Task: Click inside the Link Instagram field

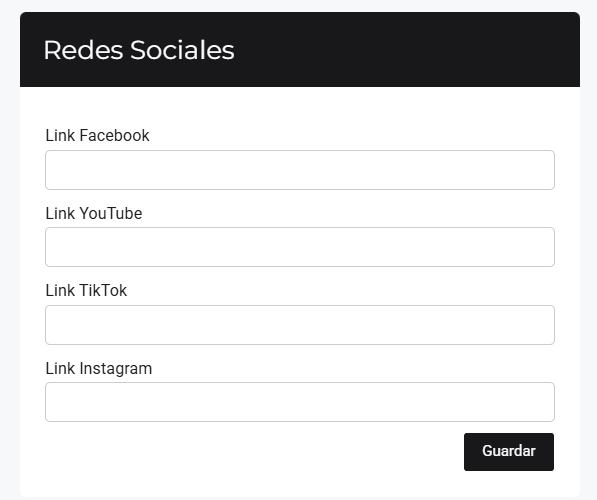Action: (300, 402)
